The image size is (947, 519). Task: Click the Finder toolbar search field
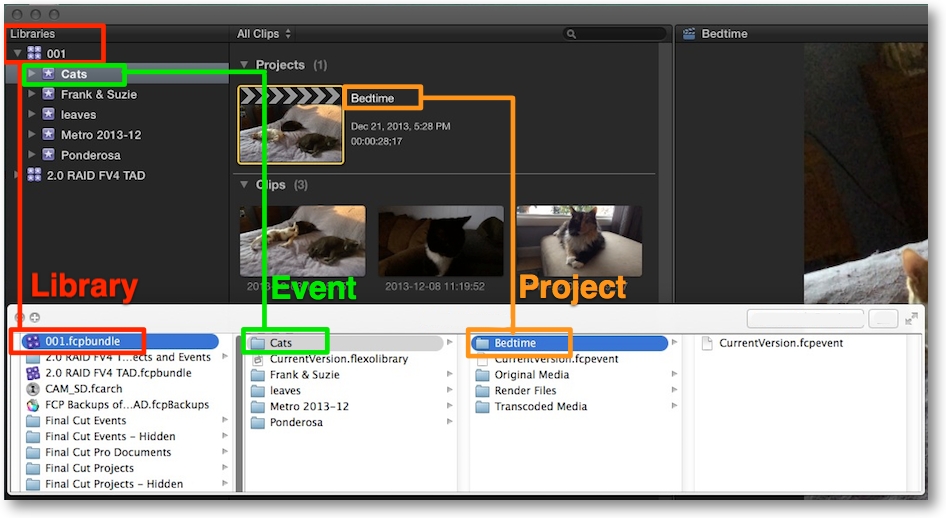[805, 318]
